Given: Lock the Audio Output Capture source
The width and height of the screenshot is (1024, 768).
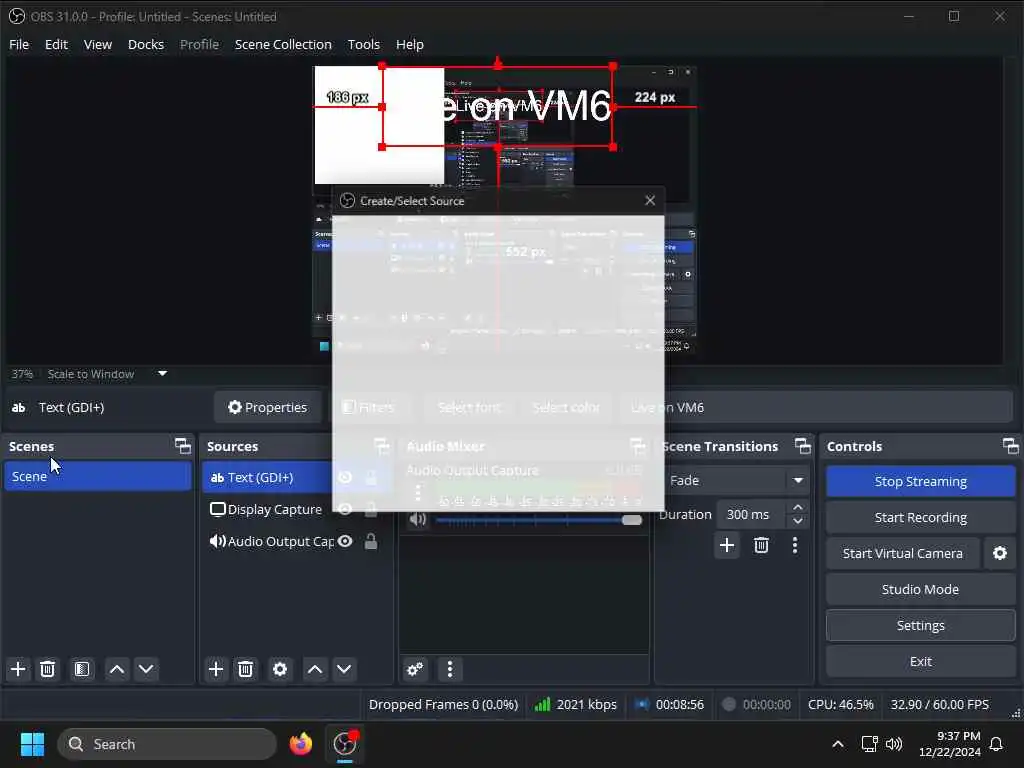Looking at the screenshot, I should 371,541.
